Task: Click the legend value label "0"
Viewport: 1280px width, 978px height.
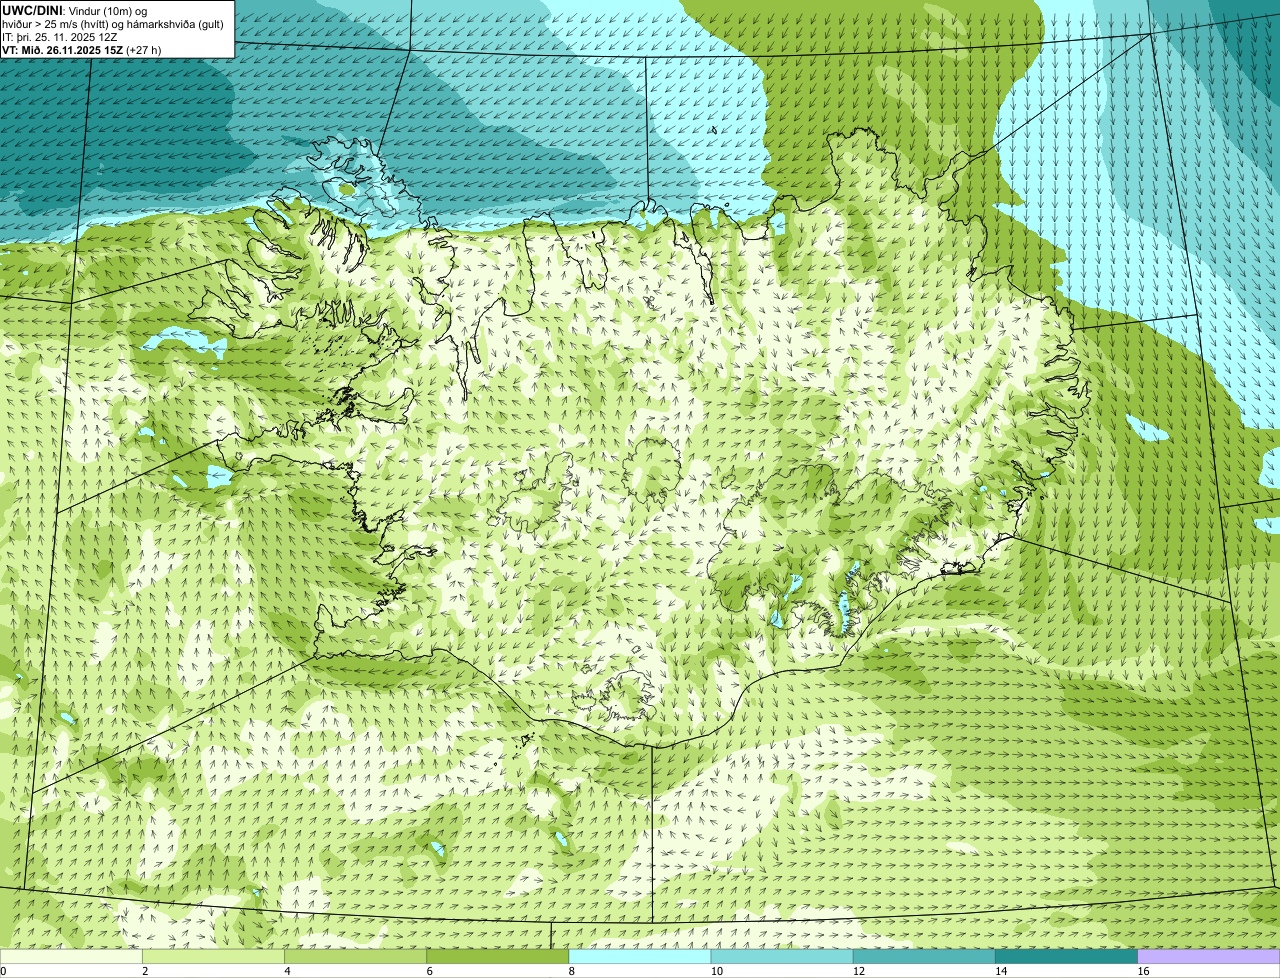Action: click(3, 971)
